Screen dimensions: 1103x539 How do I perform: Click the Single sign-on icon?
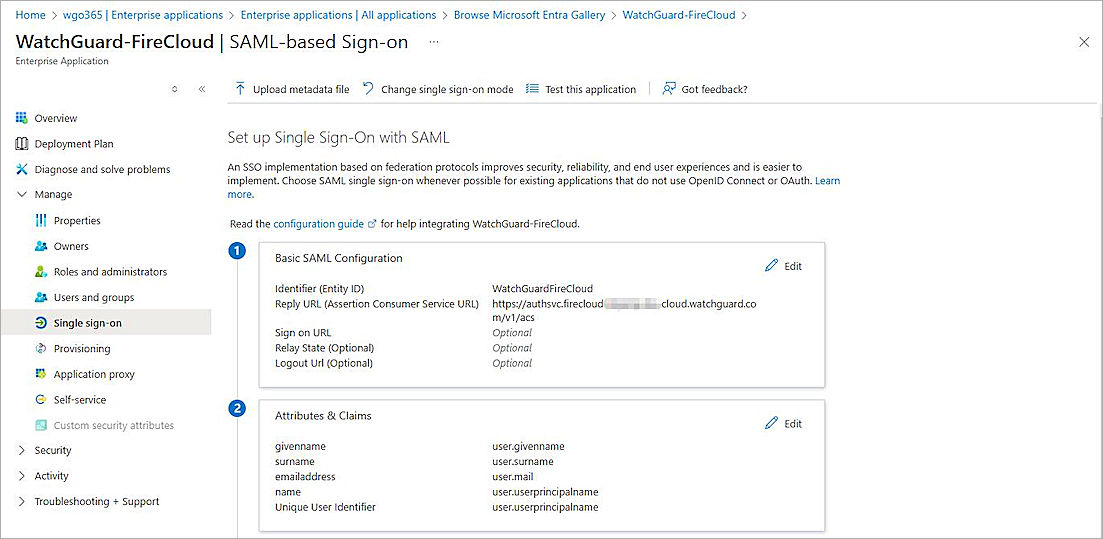(x=40, y=323)
